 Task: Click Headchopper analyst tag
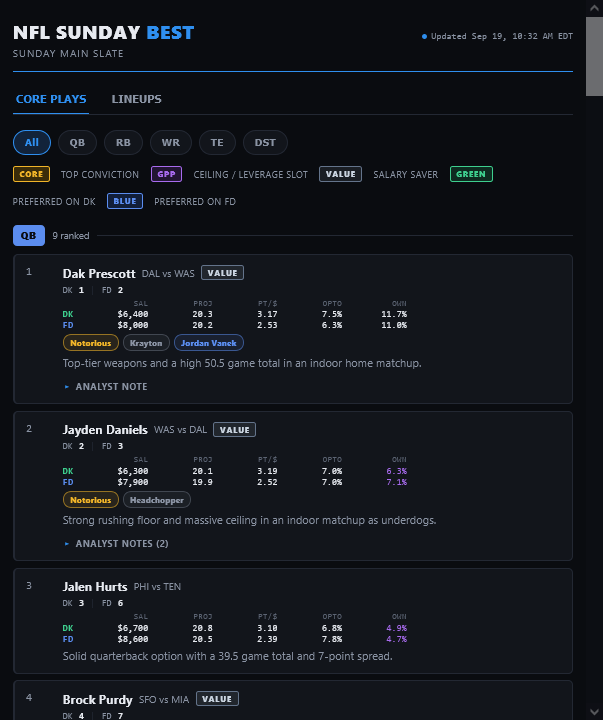[157, 500]
